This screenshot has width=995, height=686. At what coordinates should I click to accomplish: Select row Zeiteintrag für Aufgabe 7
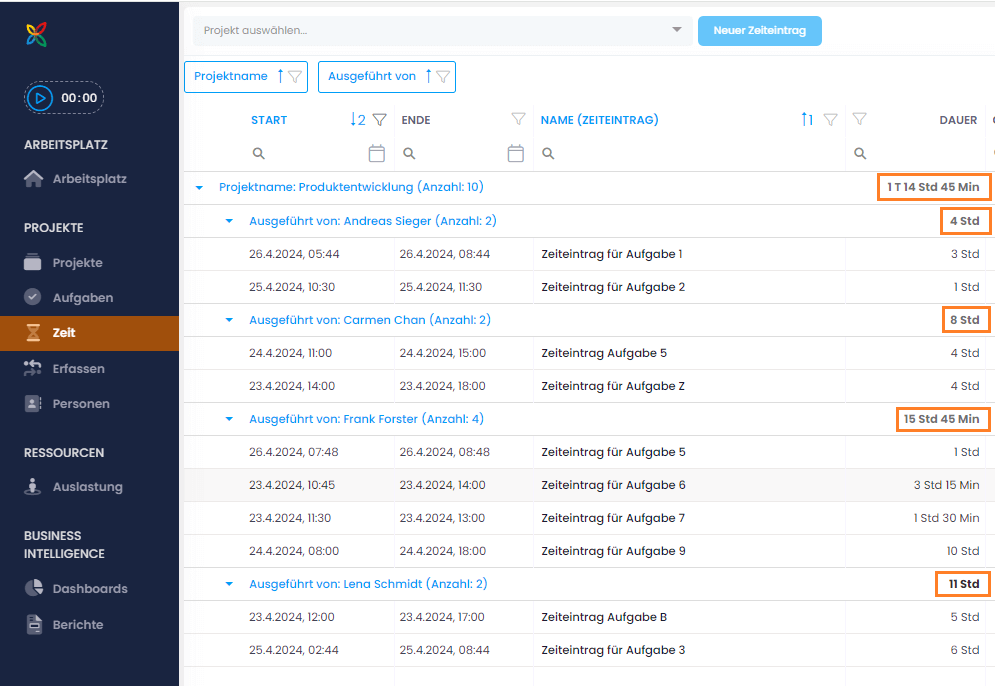[x=589, y=518]
